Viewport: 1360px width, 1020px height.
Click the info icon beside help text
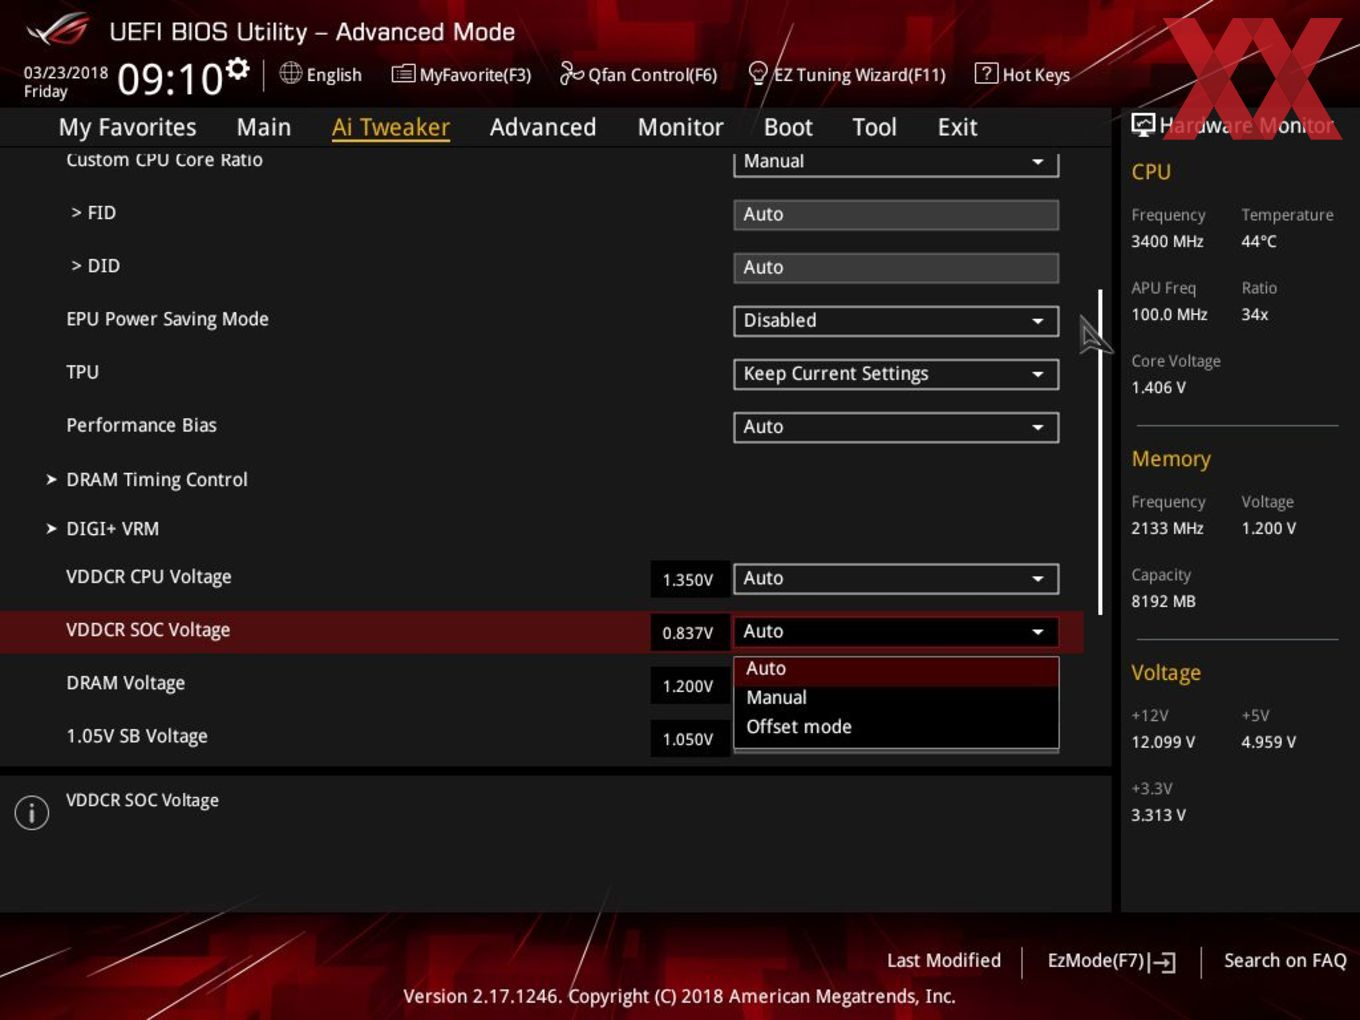32,812
